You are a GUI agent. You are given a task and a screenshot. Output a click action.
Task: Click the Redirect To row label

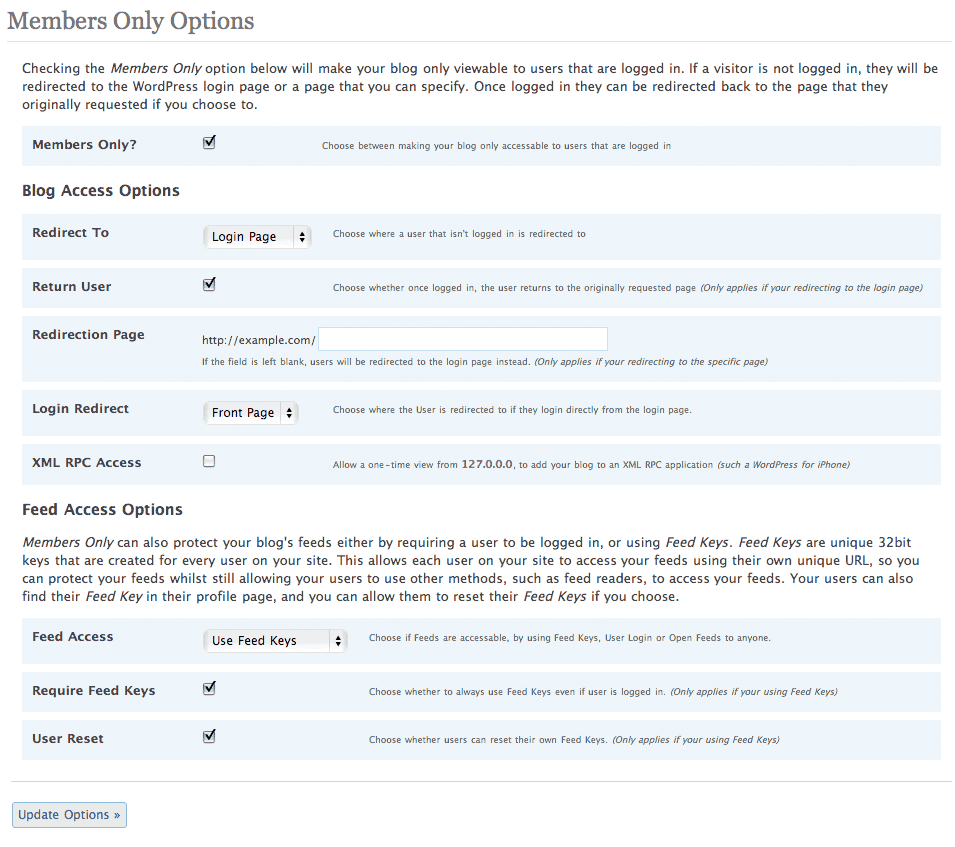71,233
